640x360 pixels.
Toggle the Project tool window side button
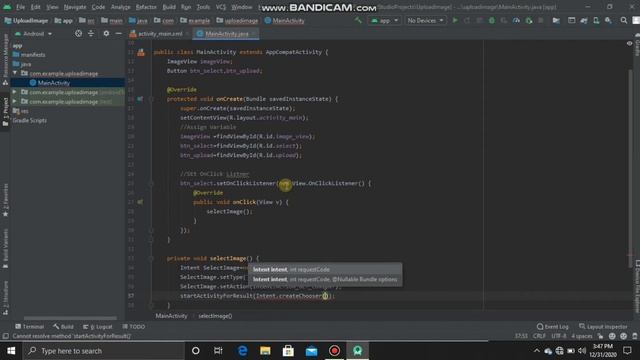(x=5, y=112)
